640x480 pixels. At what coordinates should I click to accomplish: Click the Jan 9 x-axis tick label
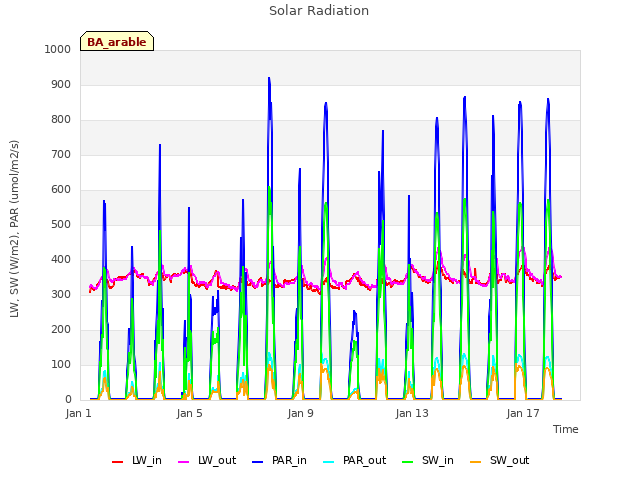pyautogui.click(x=300, y=413)
